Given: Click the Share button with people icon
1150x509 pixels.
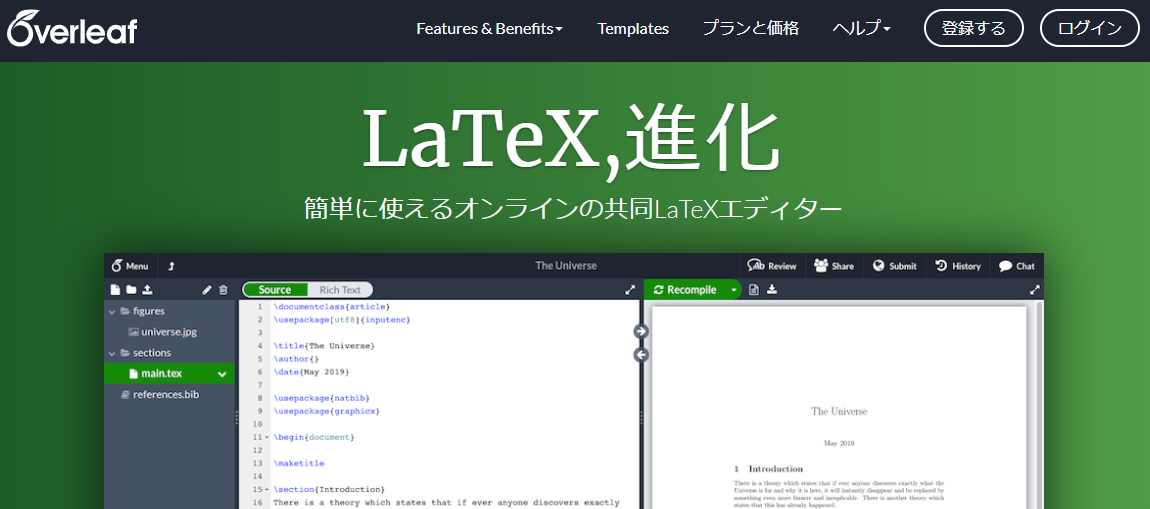Looking at the screenshot, I should [834, 266].
